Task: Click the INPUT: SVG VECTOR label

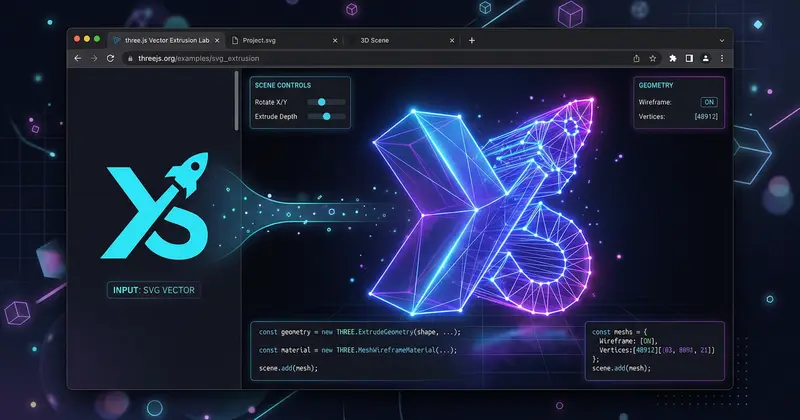Action: click(154, 290)
